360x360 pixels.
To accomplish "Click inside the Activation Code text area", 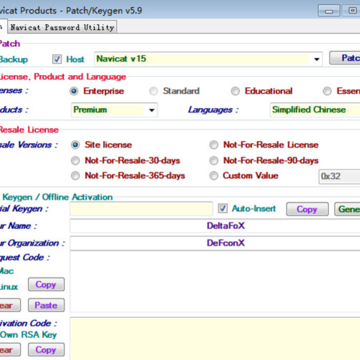I will [215, 339].
